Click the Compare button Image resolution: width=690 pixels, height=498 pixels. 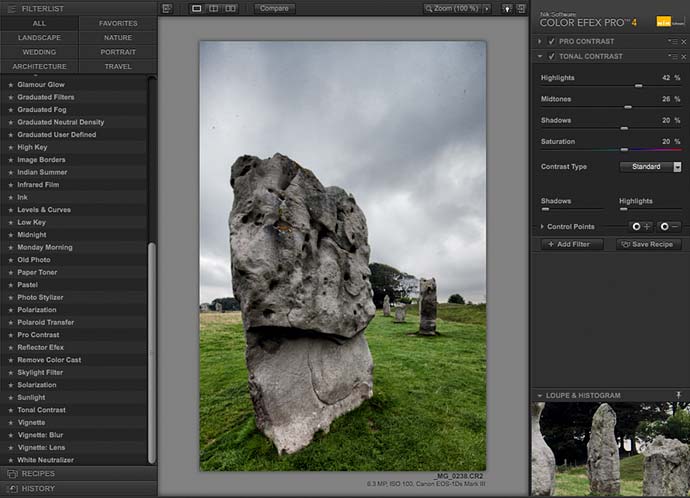(274, 8)
